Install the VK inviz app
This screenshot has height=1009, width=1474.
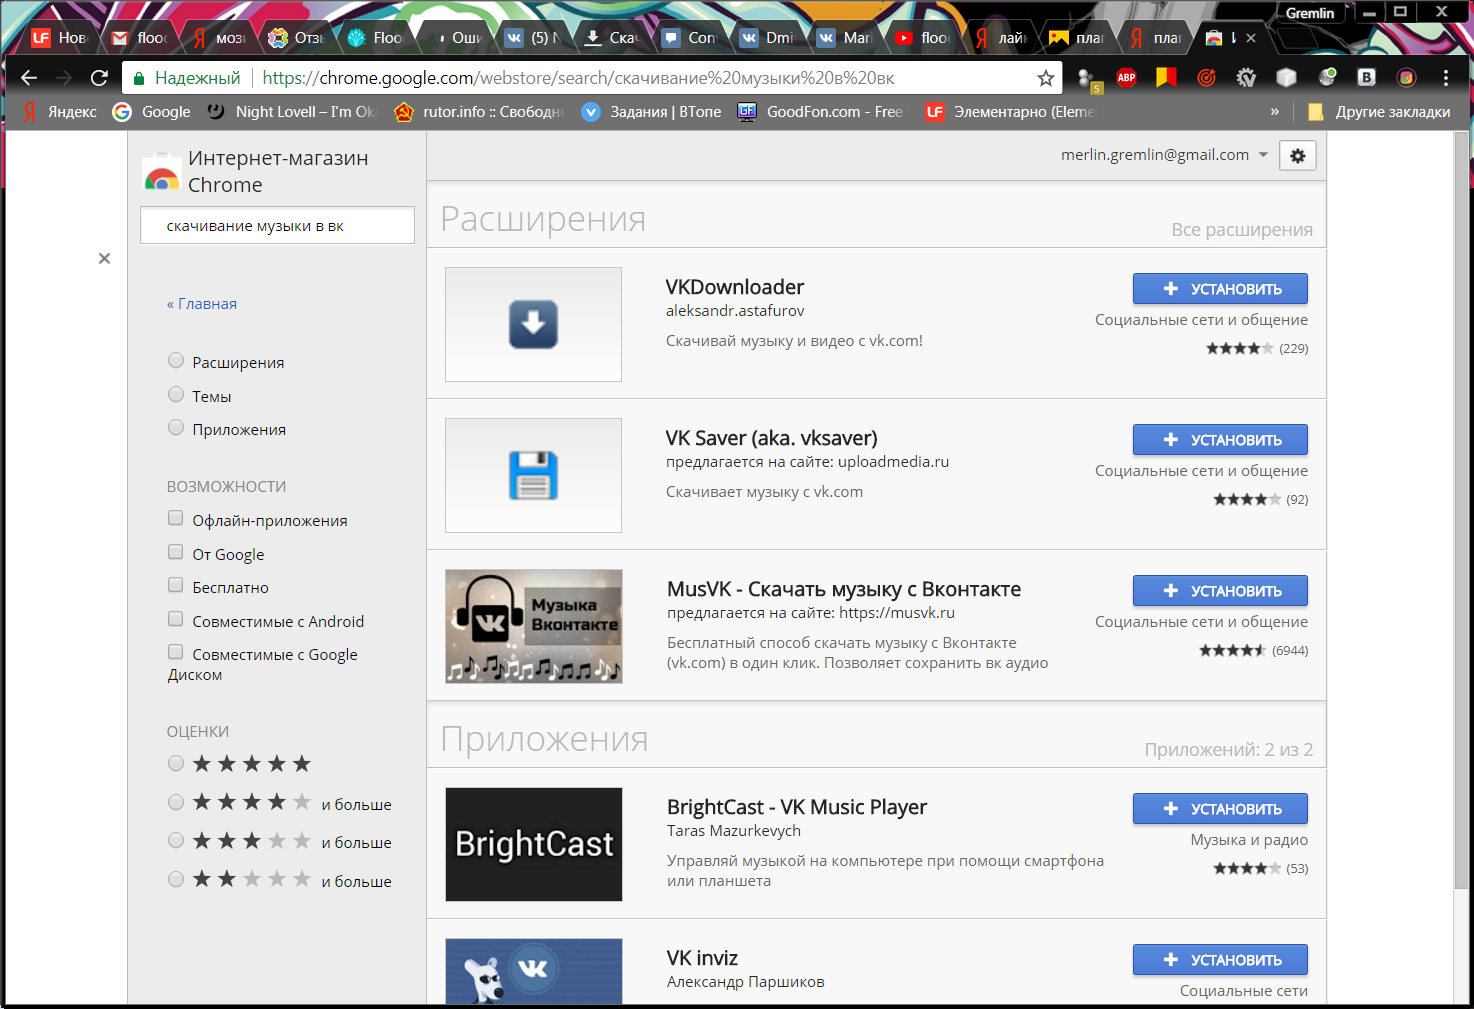1220,960
